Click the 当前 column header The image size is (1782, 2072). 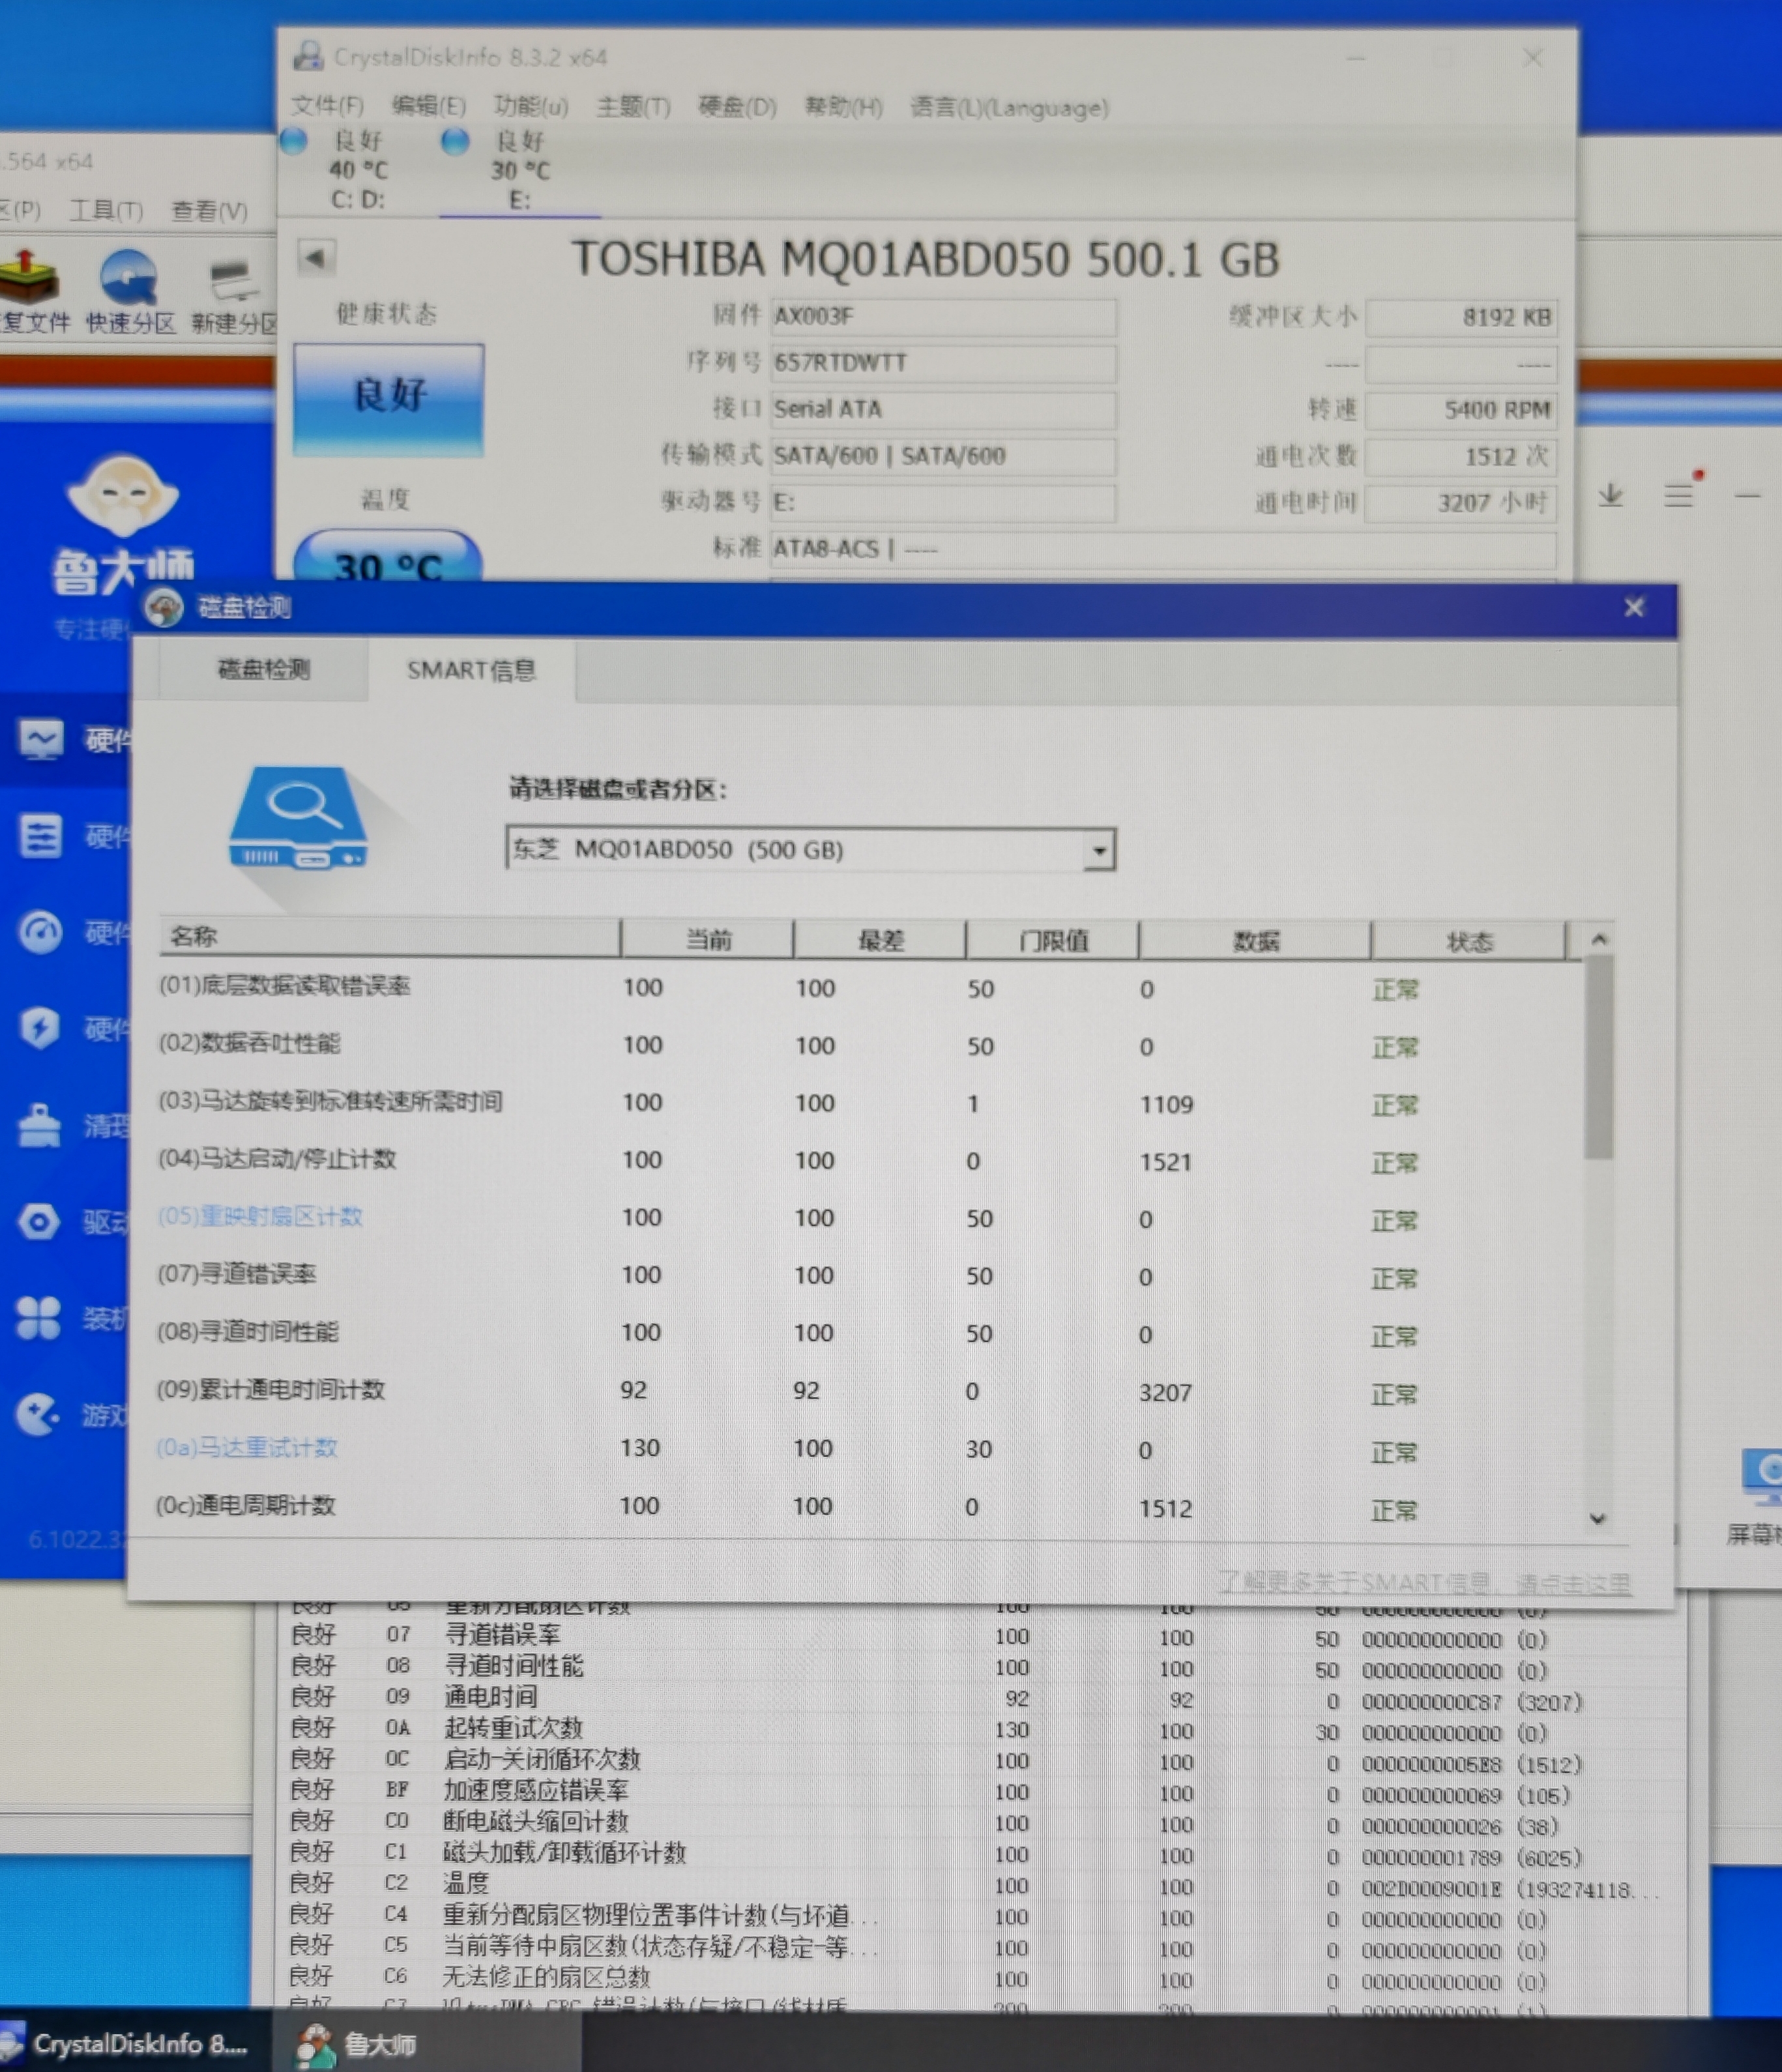[x=707, y=939]
